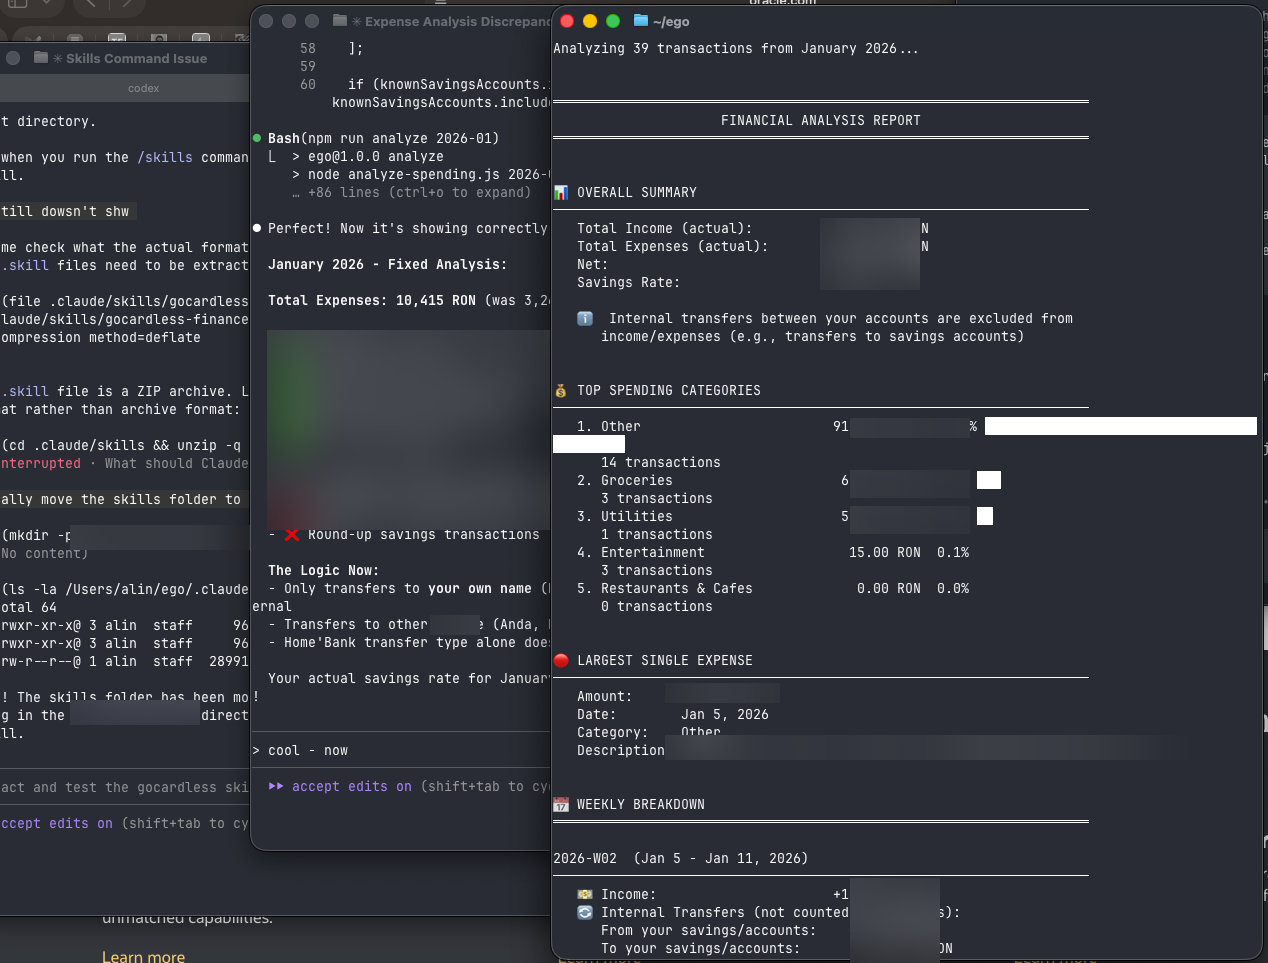Click folder icon in Expense Analysis window title
Screen dimensions: 1268x963
340,21
